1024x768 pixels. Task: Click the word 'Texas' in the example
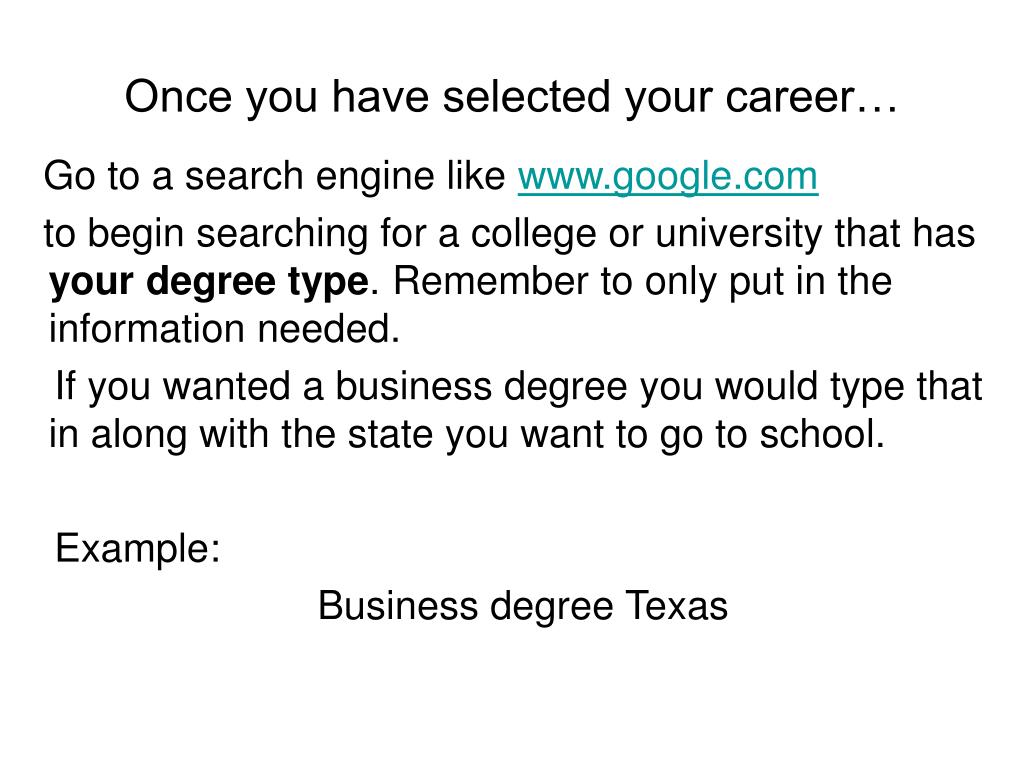[x=676, y=605]
